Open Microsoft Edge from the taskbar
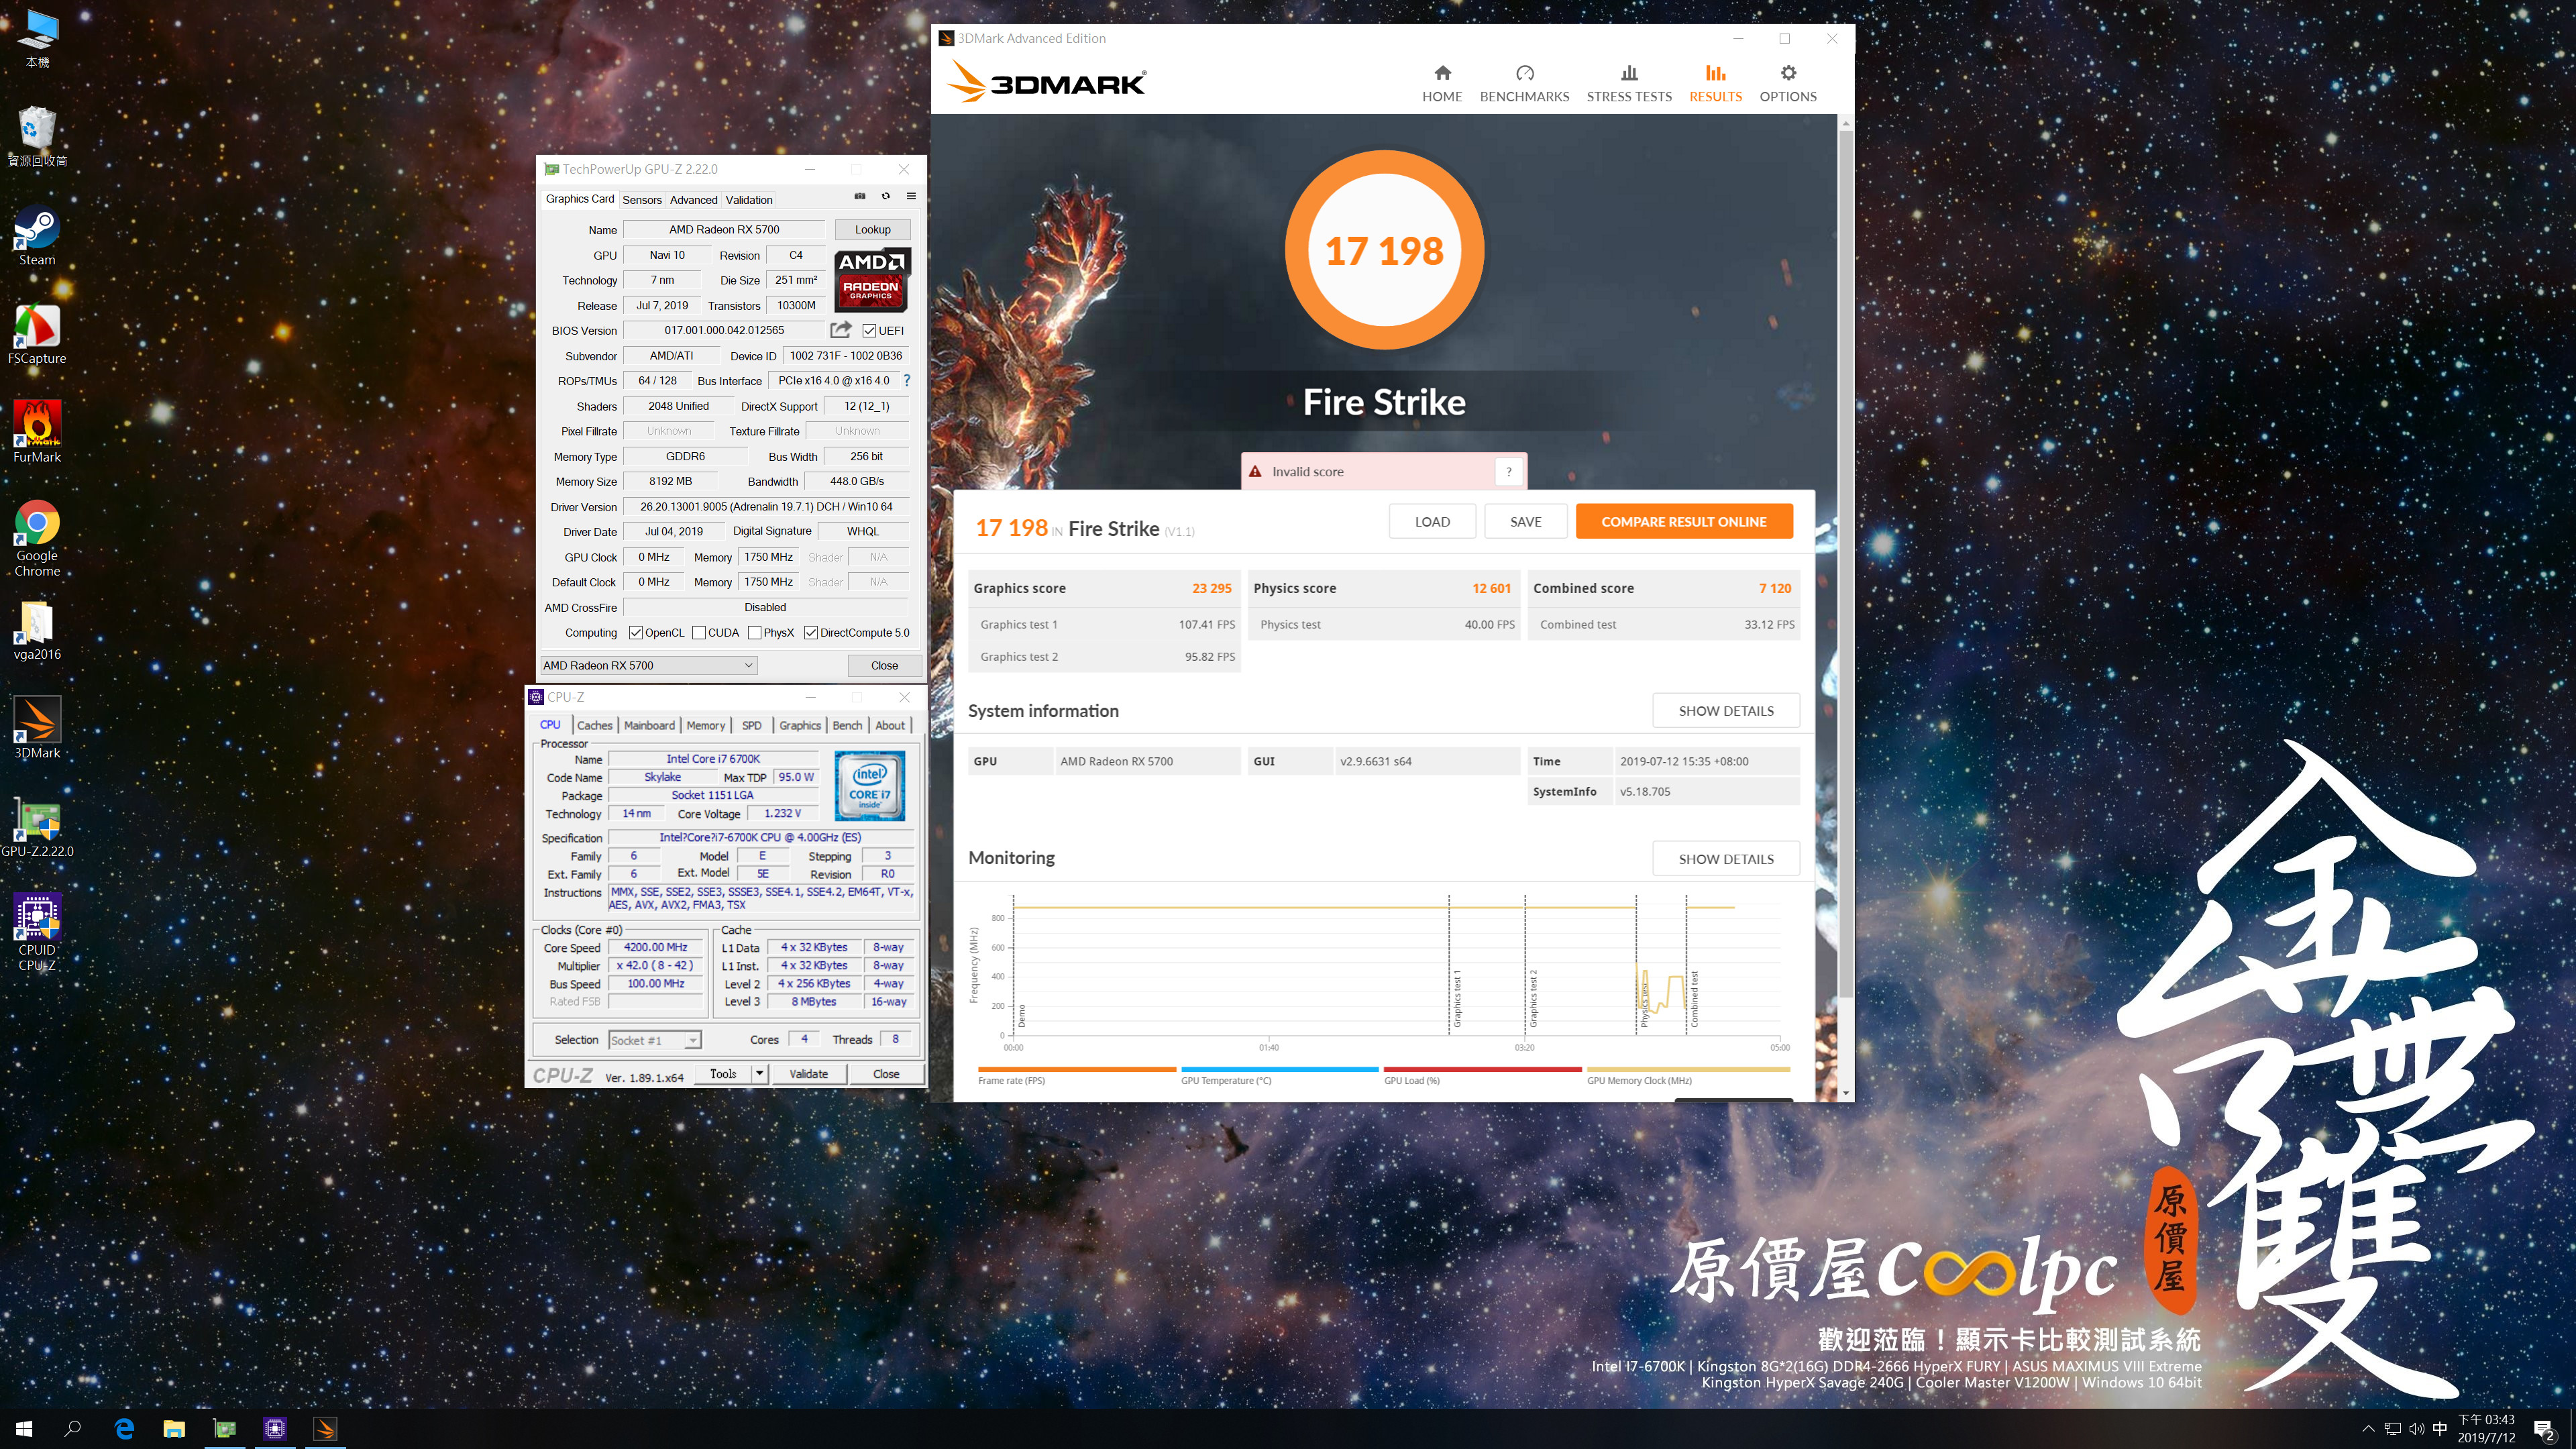This screenshot has height=1449, width=2576. [124, 1429]
